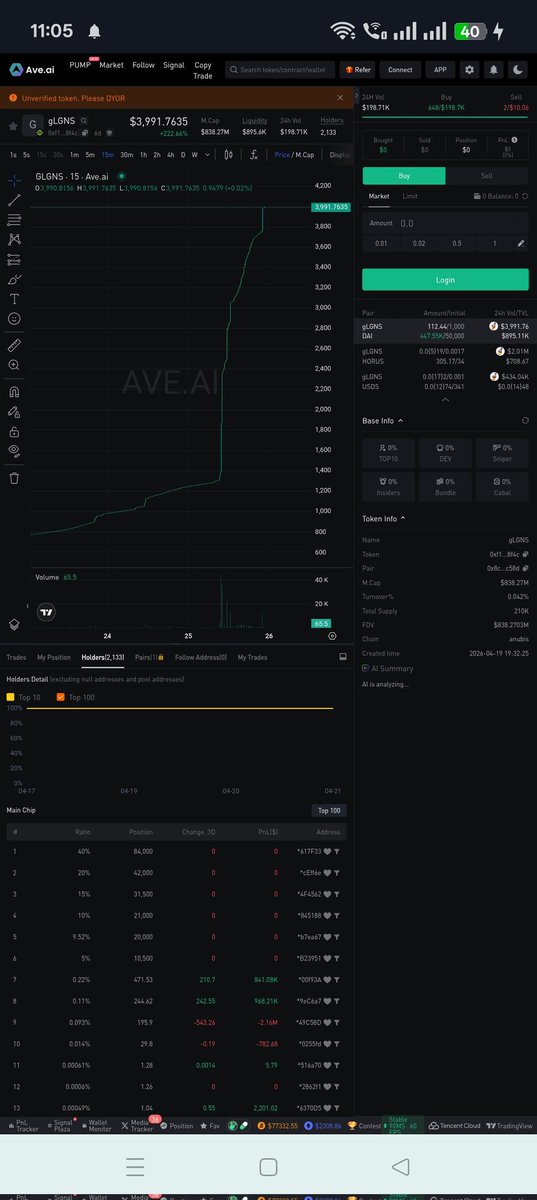Toggle dark mode moon icon

coord(518,70)
